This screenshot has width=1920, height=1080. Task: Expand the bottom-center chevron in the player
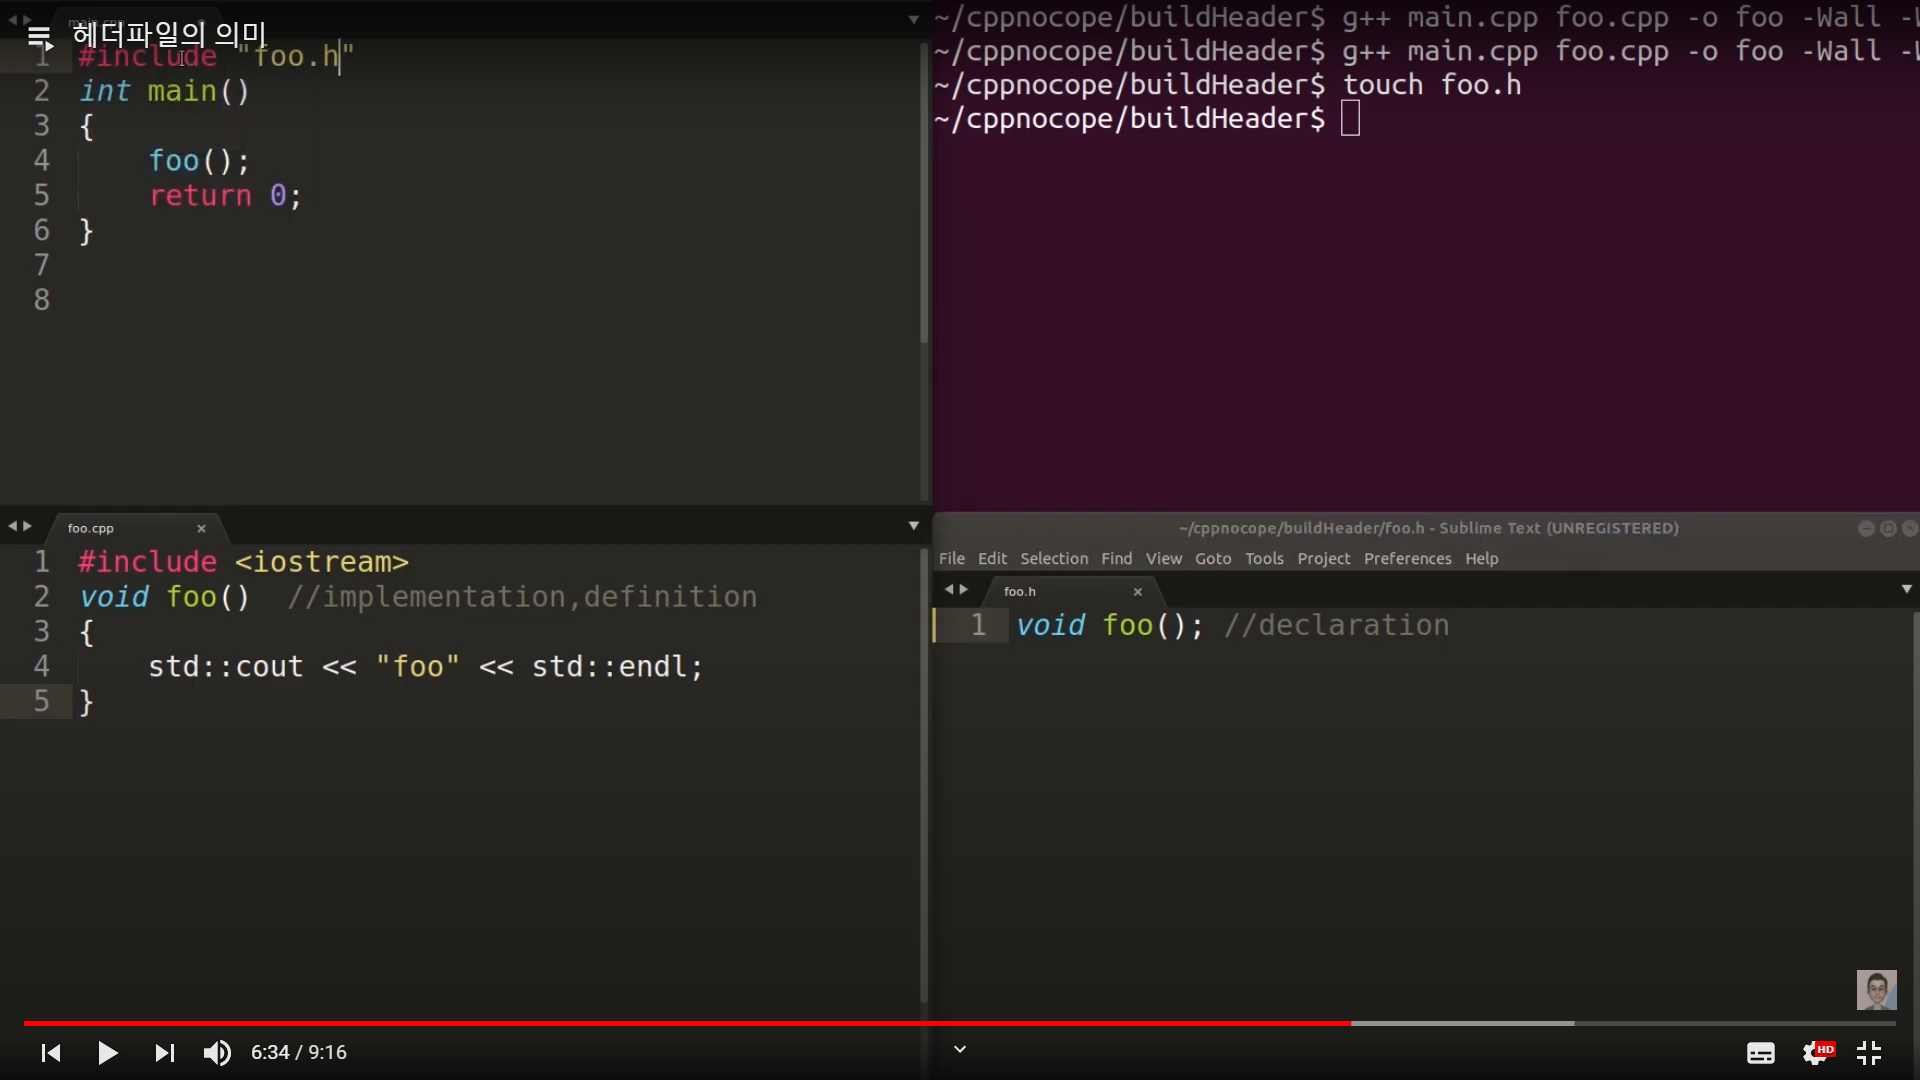pos(959,1049)
